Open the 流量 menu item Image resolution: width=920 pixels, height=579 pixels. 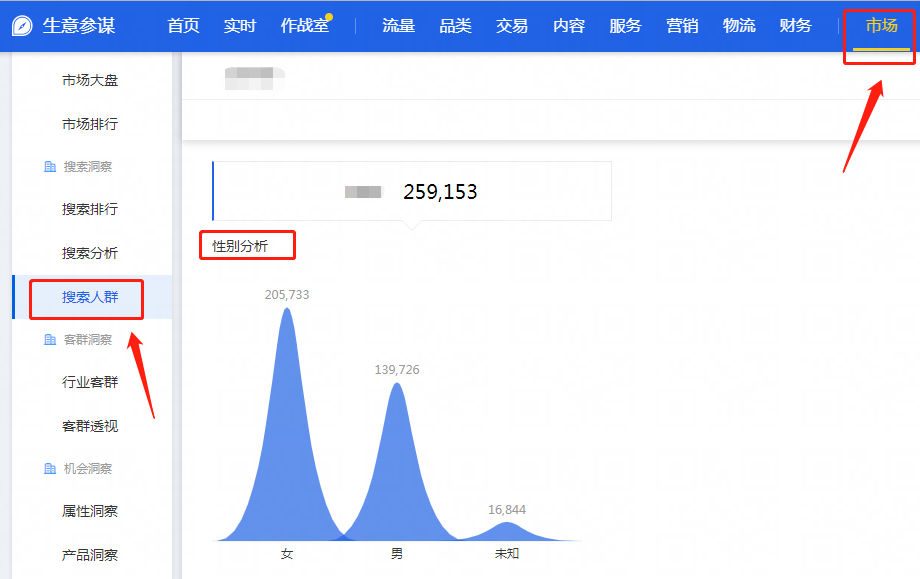[x=398, y=26]
